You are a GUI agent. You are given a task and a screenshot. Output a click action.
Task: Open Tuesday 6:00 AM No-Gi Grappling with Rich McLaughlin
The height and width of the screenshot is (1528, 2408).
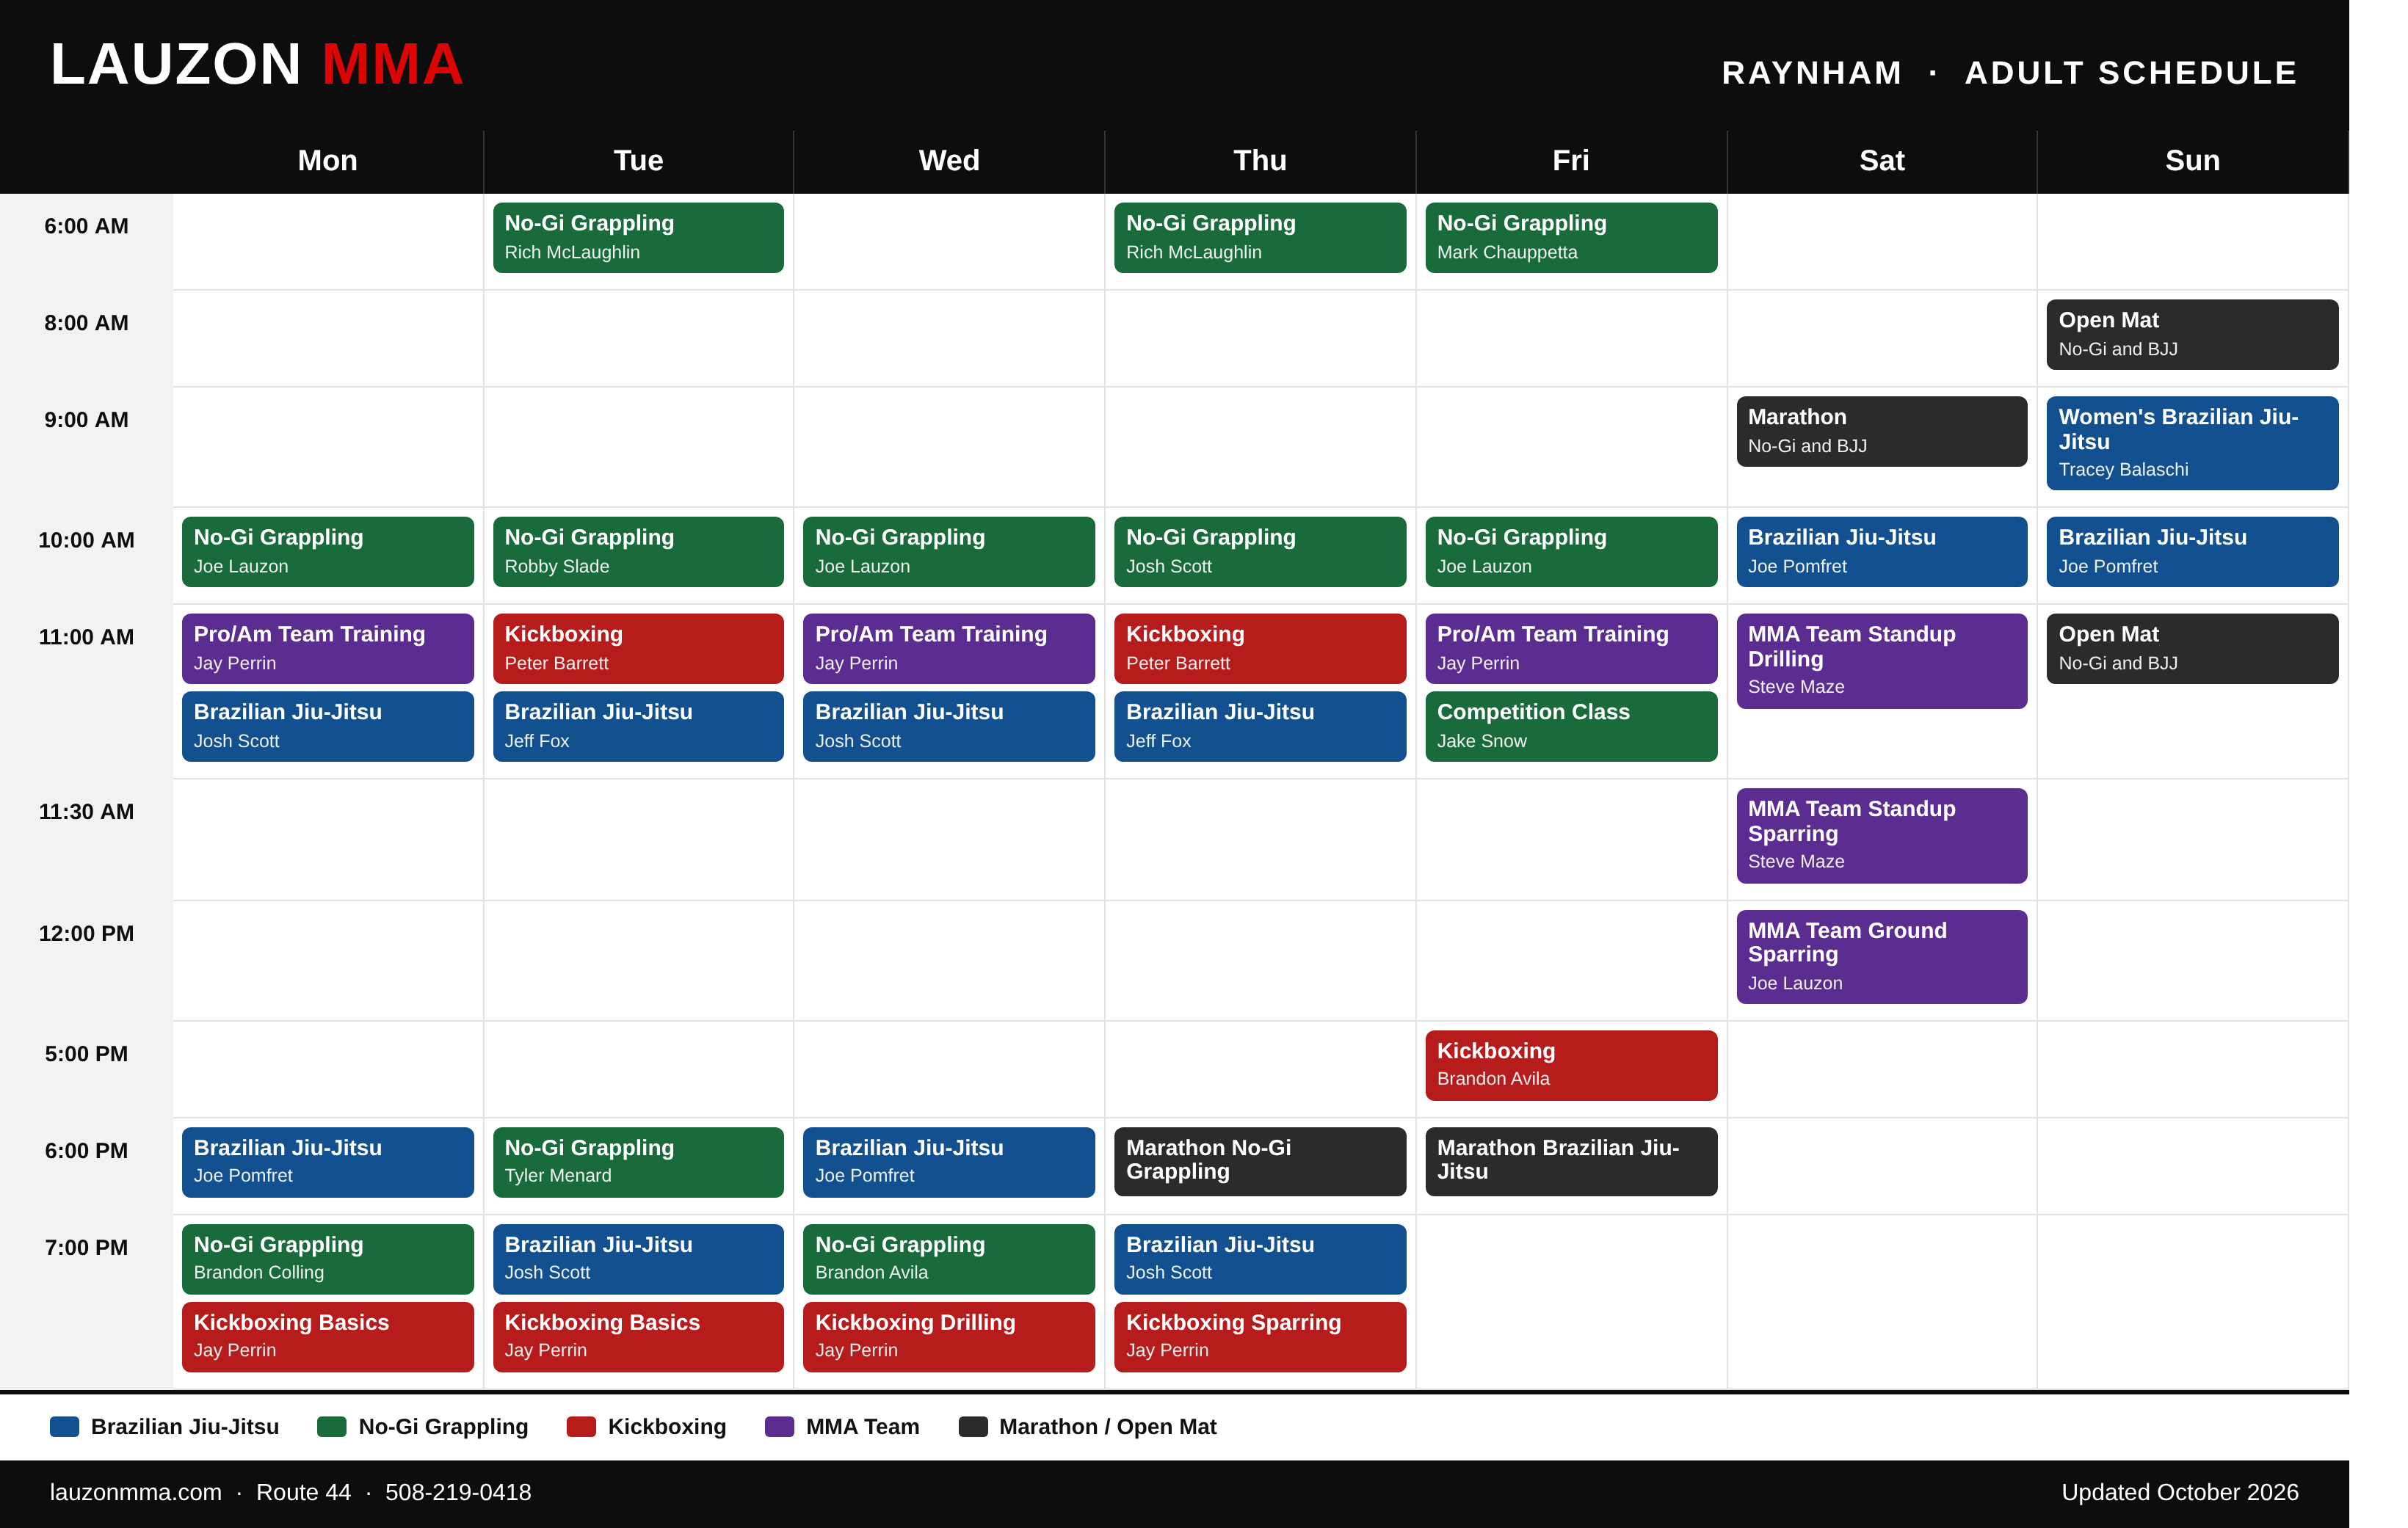pyautogui.click(x=638, y=238)
